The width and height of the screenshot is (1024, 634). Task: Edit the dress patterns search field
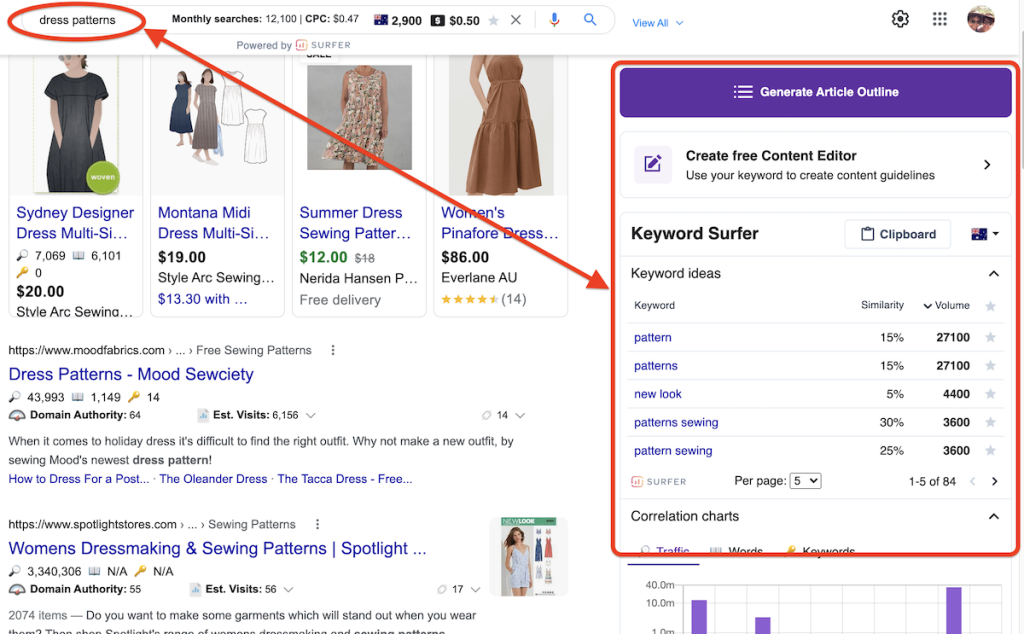[x=77, y=20]
